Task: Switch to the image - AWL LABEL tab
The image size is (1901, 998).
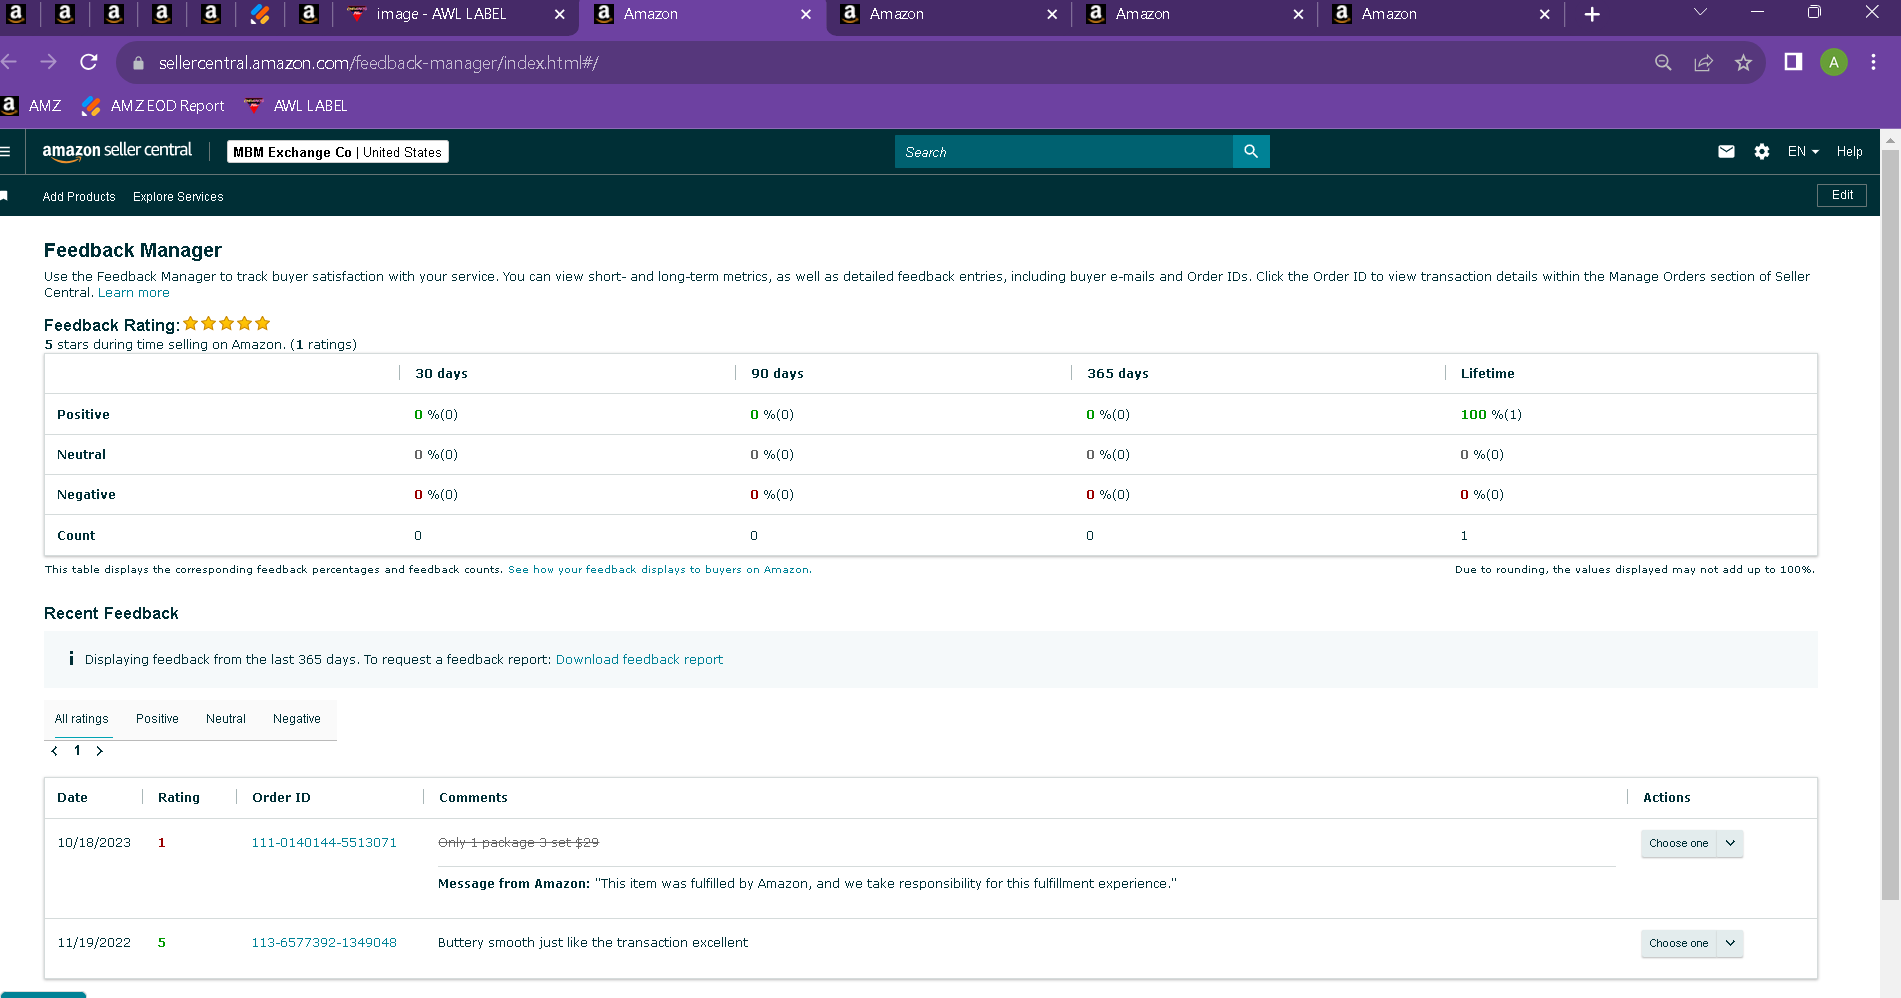Action: click(x=440, y=14)
